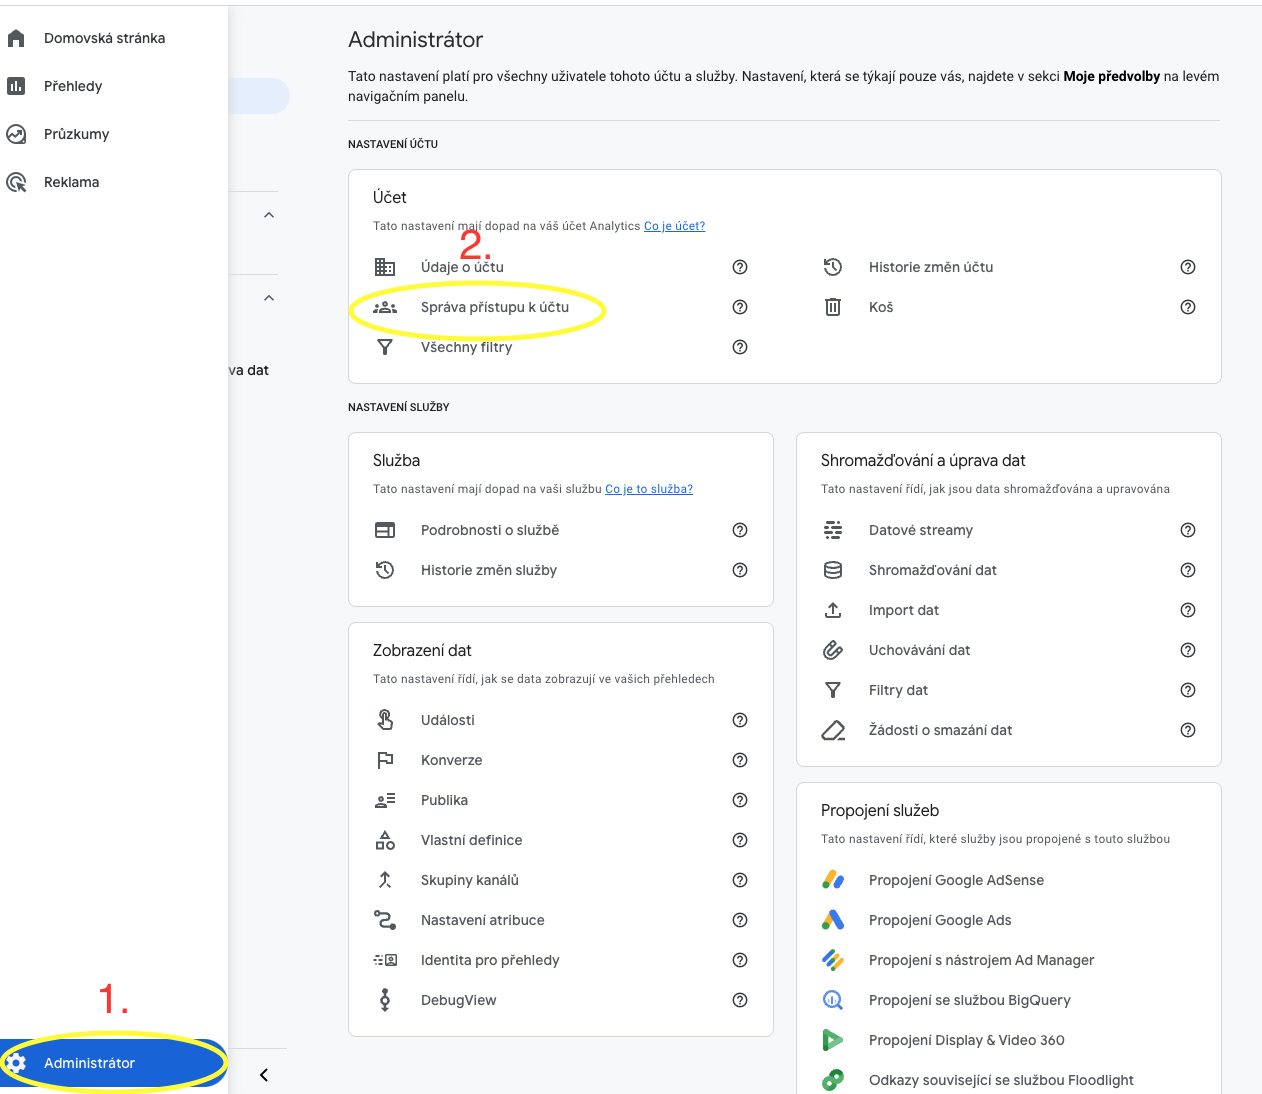Click the Koš trash bin icon
Viewport: 1262px width, 1094px height.
click(x=833, y=307)
